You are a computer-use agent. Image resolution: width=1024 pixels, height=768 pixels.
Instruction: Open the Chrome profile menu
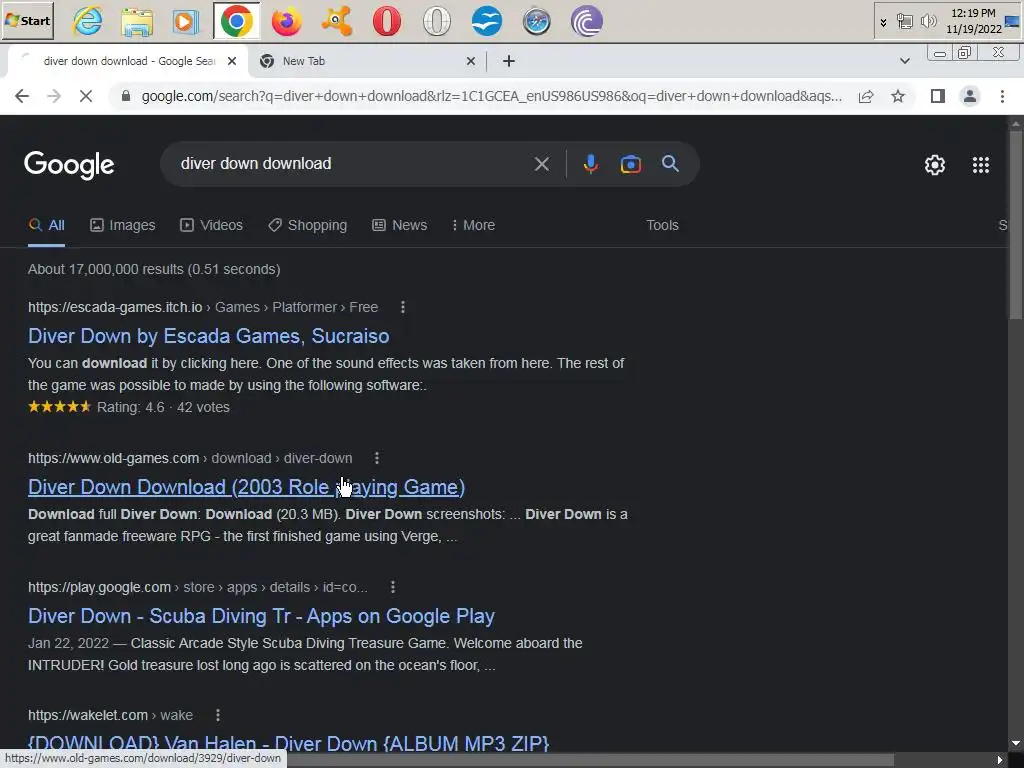(970, 96)
